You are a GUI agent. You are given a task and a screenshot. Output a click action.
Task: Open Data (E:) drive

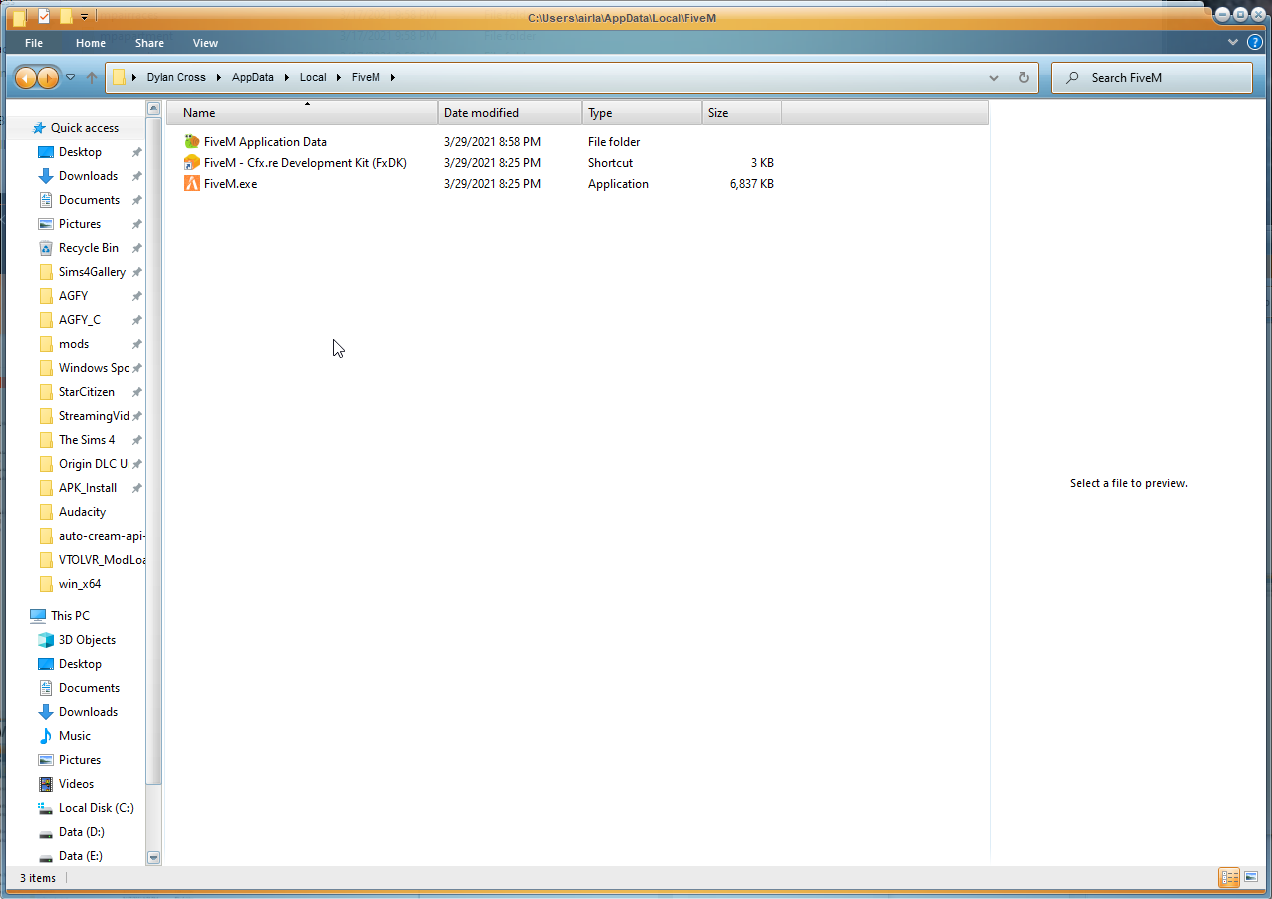click(80, 856)
